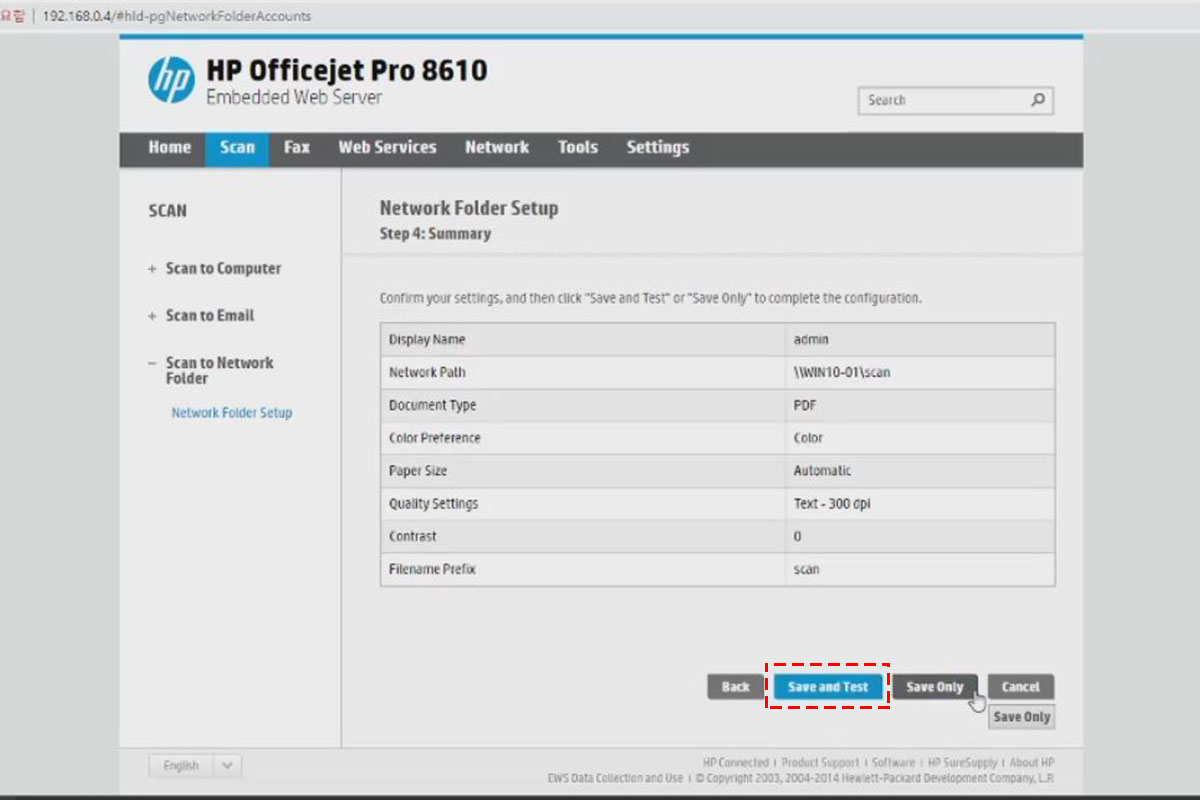The width and height of the screenshot is (1200, 800).
Task: Click the SCAN sidebar heading
Action: click(x=167, y=211)
